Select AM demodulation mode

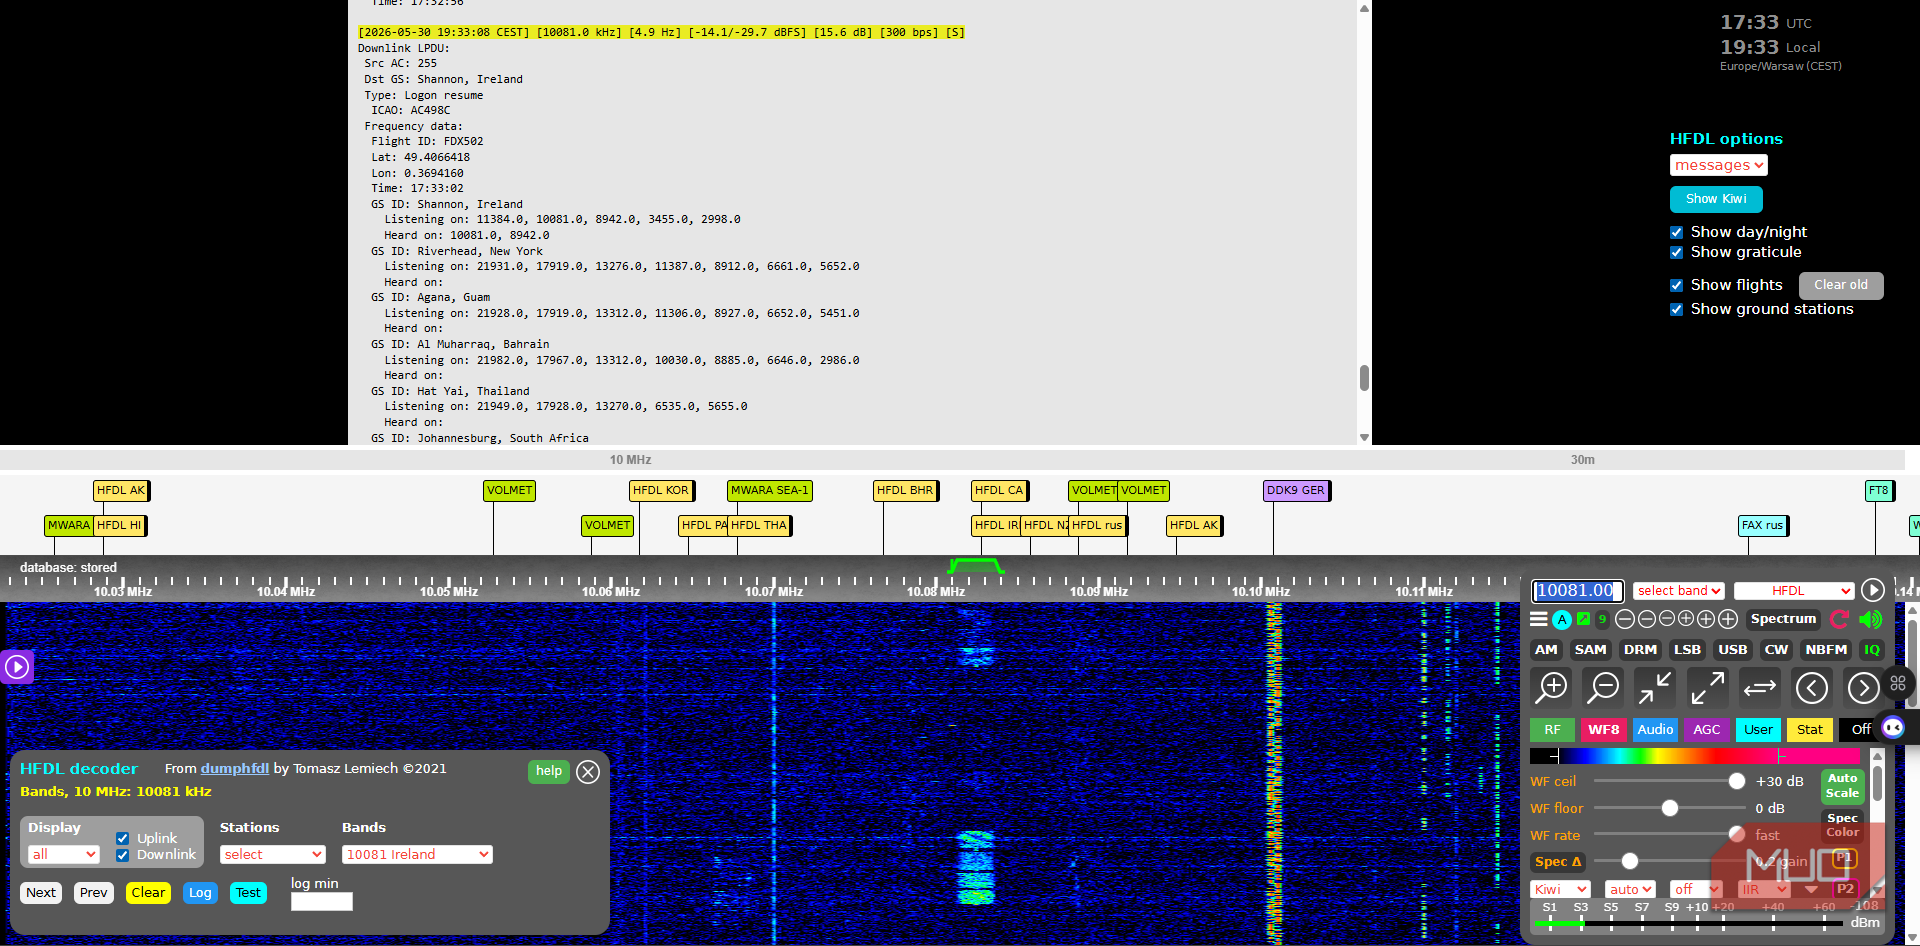(1546, 649)
